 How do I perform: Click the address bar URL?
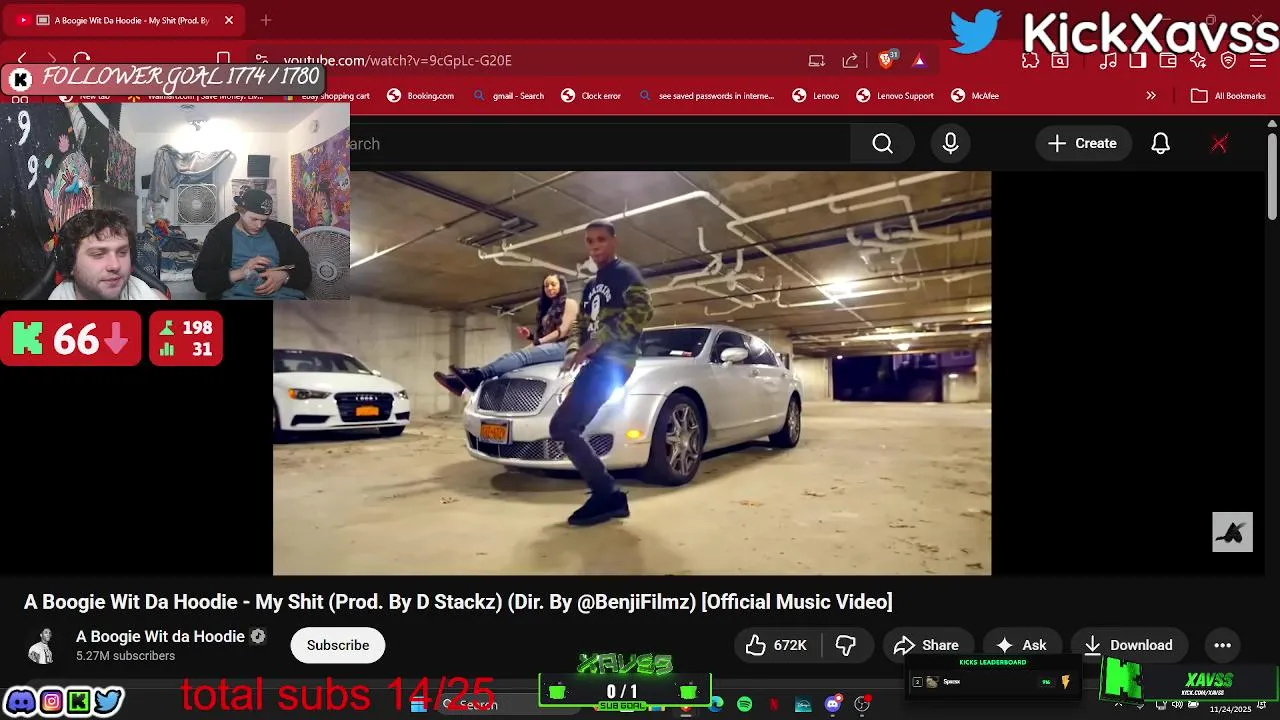click(x=398, y=60)
